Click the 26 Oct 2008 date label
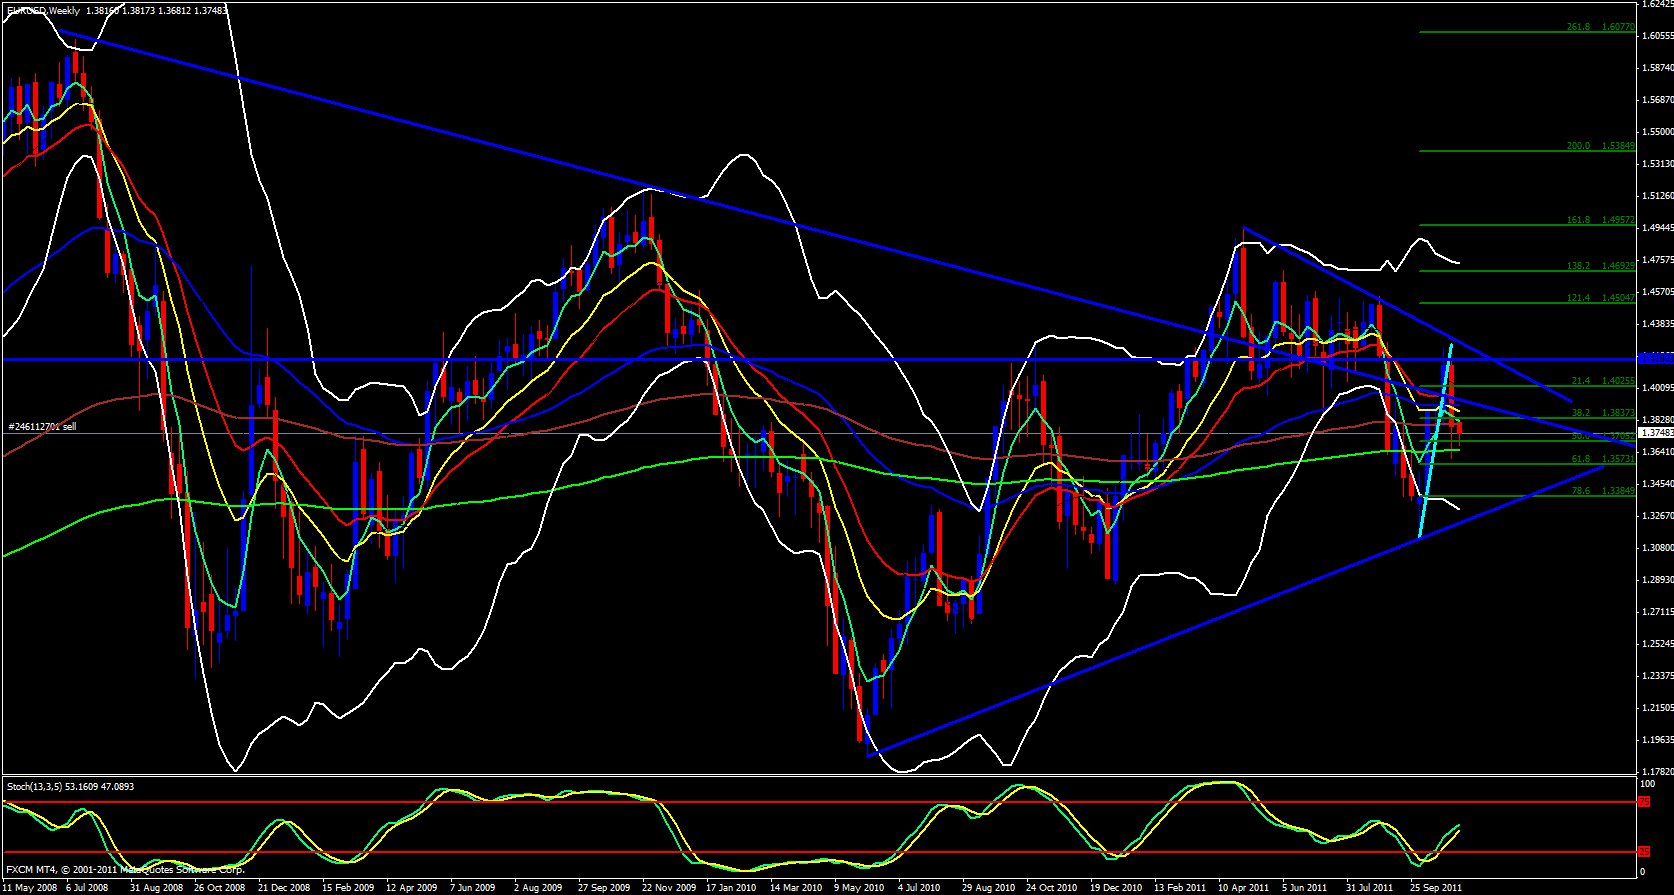The width and height of the screenshot is (1674, 895). 219,888
